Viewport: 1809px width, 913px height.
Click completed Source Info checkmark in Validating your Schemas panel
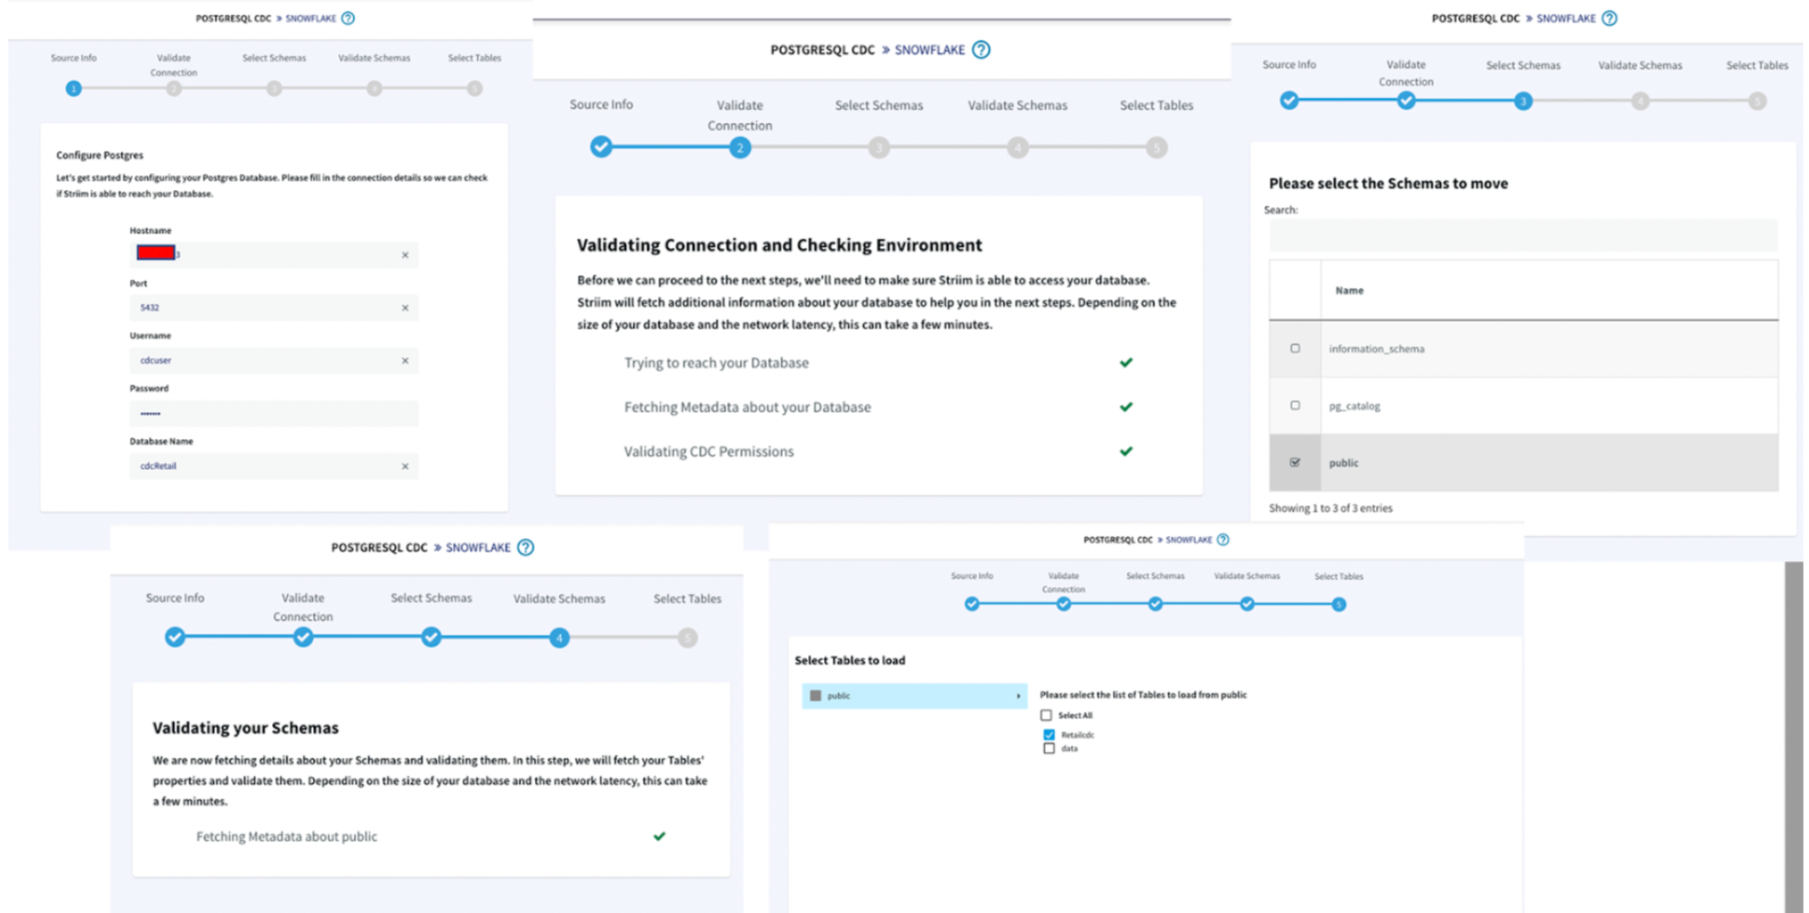tap(175, 637)
